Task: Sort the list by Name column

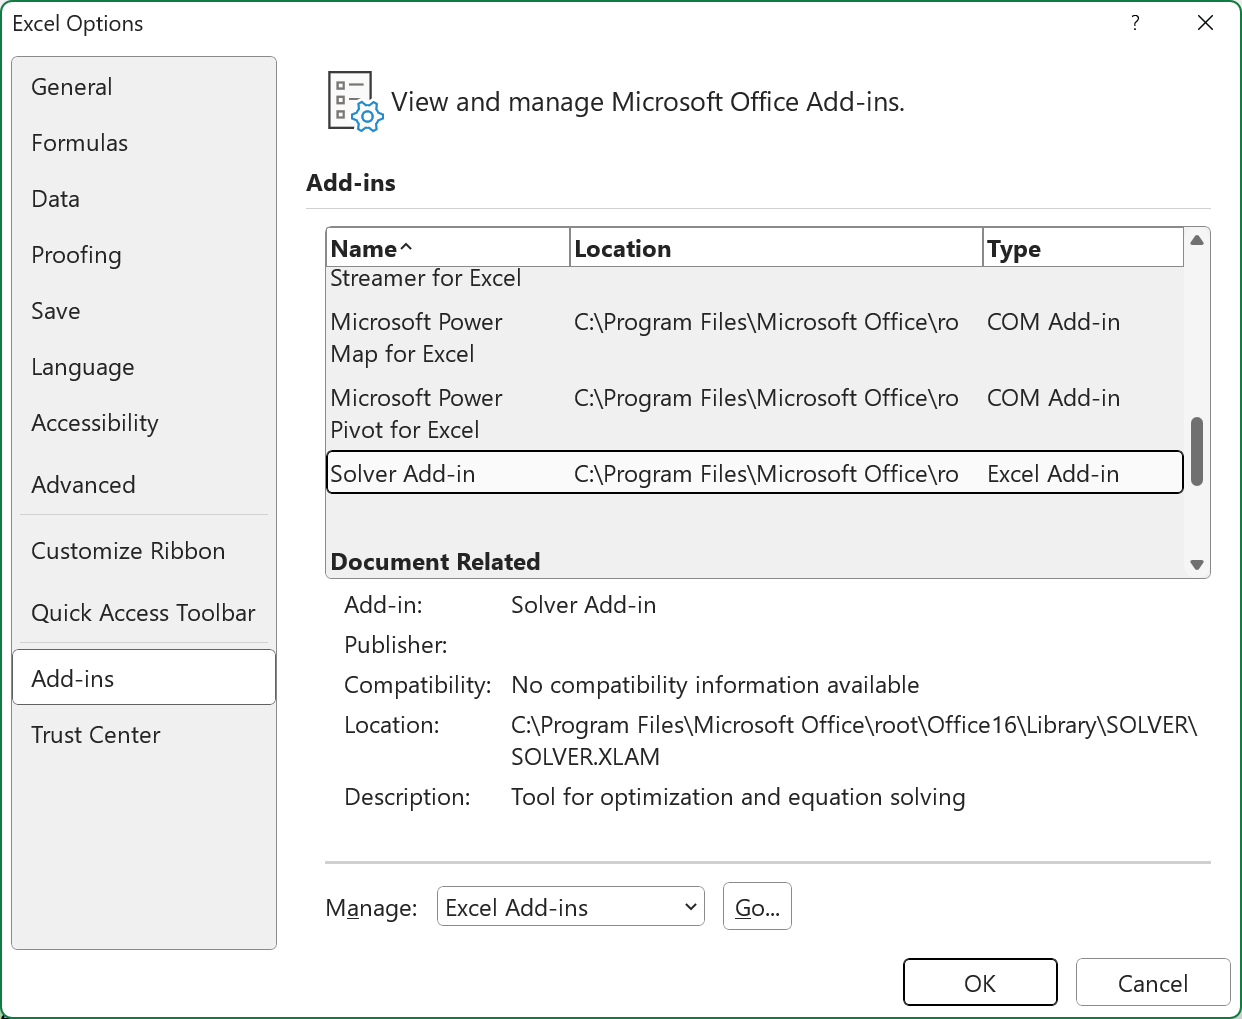Action: click(448, 248)
